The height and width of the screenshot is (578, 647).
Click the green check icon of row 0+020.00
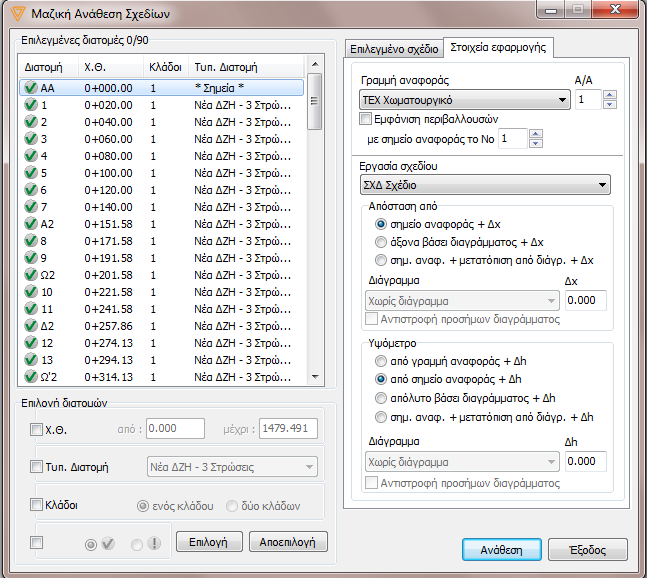[31, 105]
